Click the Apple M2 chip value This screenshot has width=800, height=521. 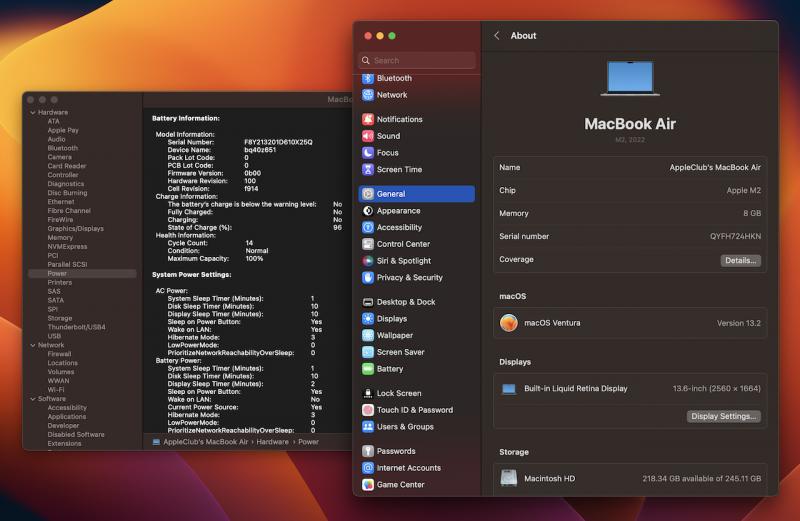click(x=743, y=190)
